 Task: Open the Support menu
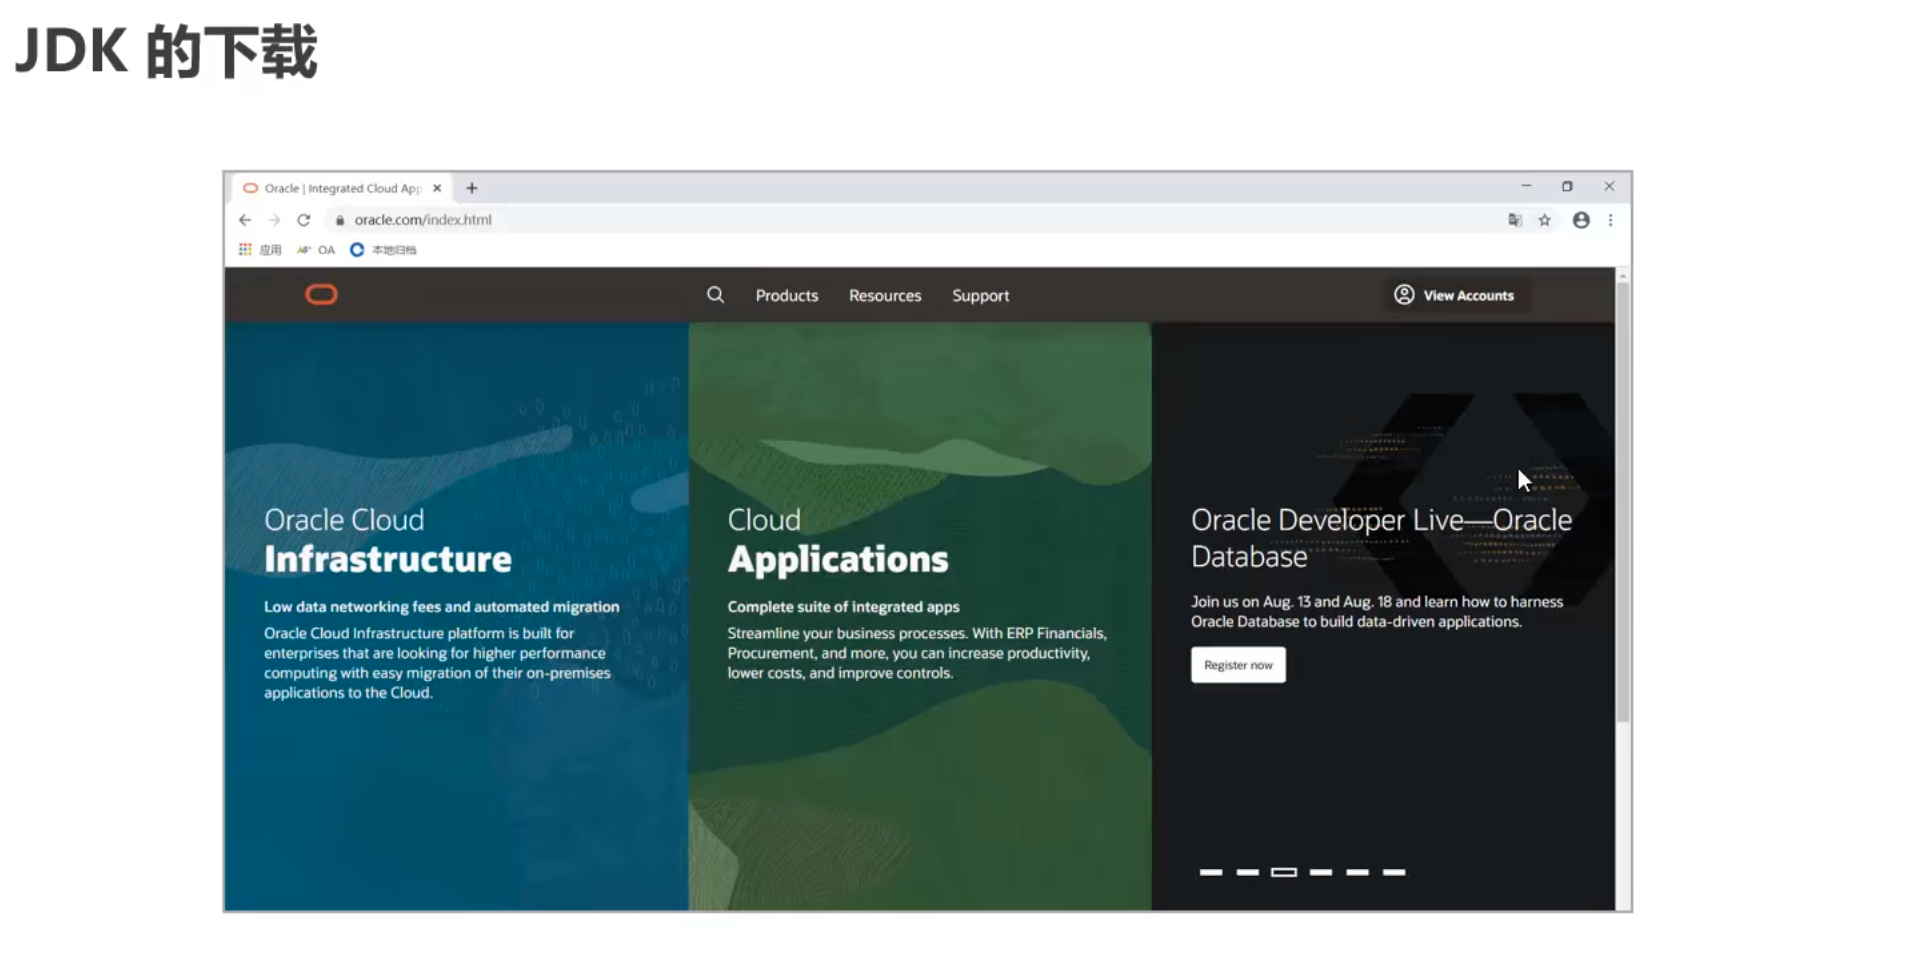(x=980, y=296)
